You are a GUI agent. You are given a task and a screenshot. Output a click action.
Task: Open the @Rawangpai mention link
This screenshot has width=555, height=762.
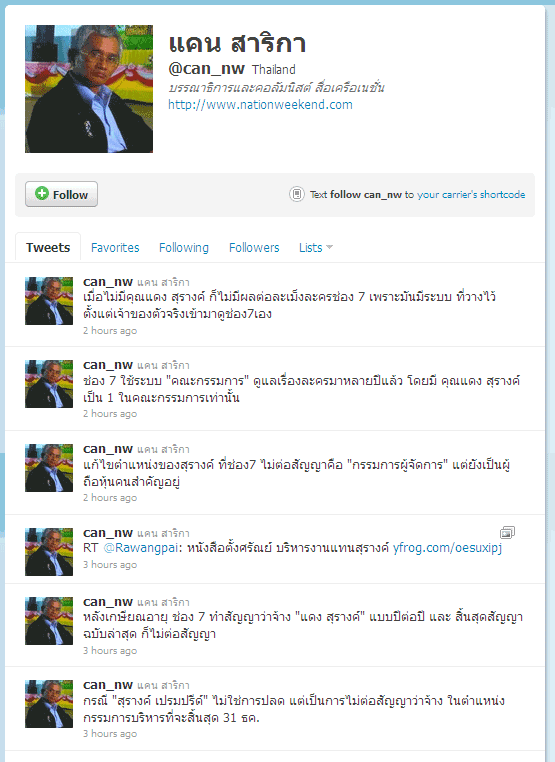tap(139, 548)
